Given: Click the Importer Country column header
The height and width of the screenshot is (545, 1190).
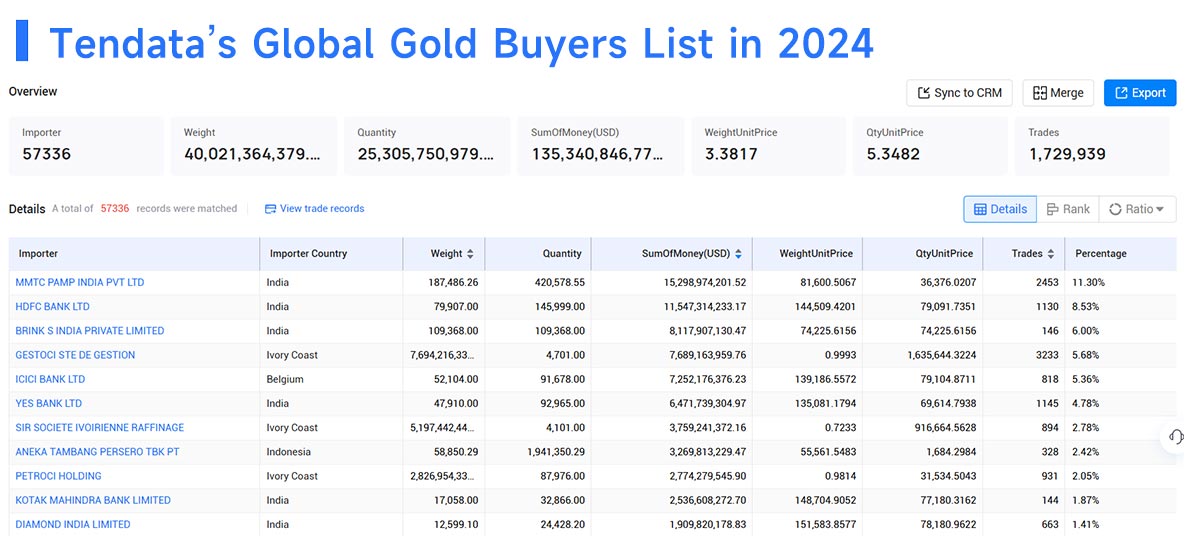Looking at the screenshot, I should (x=331, y=254).
